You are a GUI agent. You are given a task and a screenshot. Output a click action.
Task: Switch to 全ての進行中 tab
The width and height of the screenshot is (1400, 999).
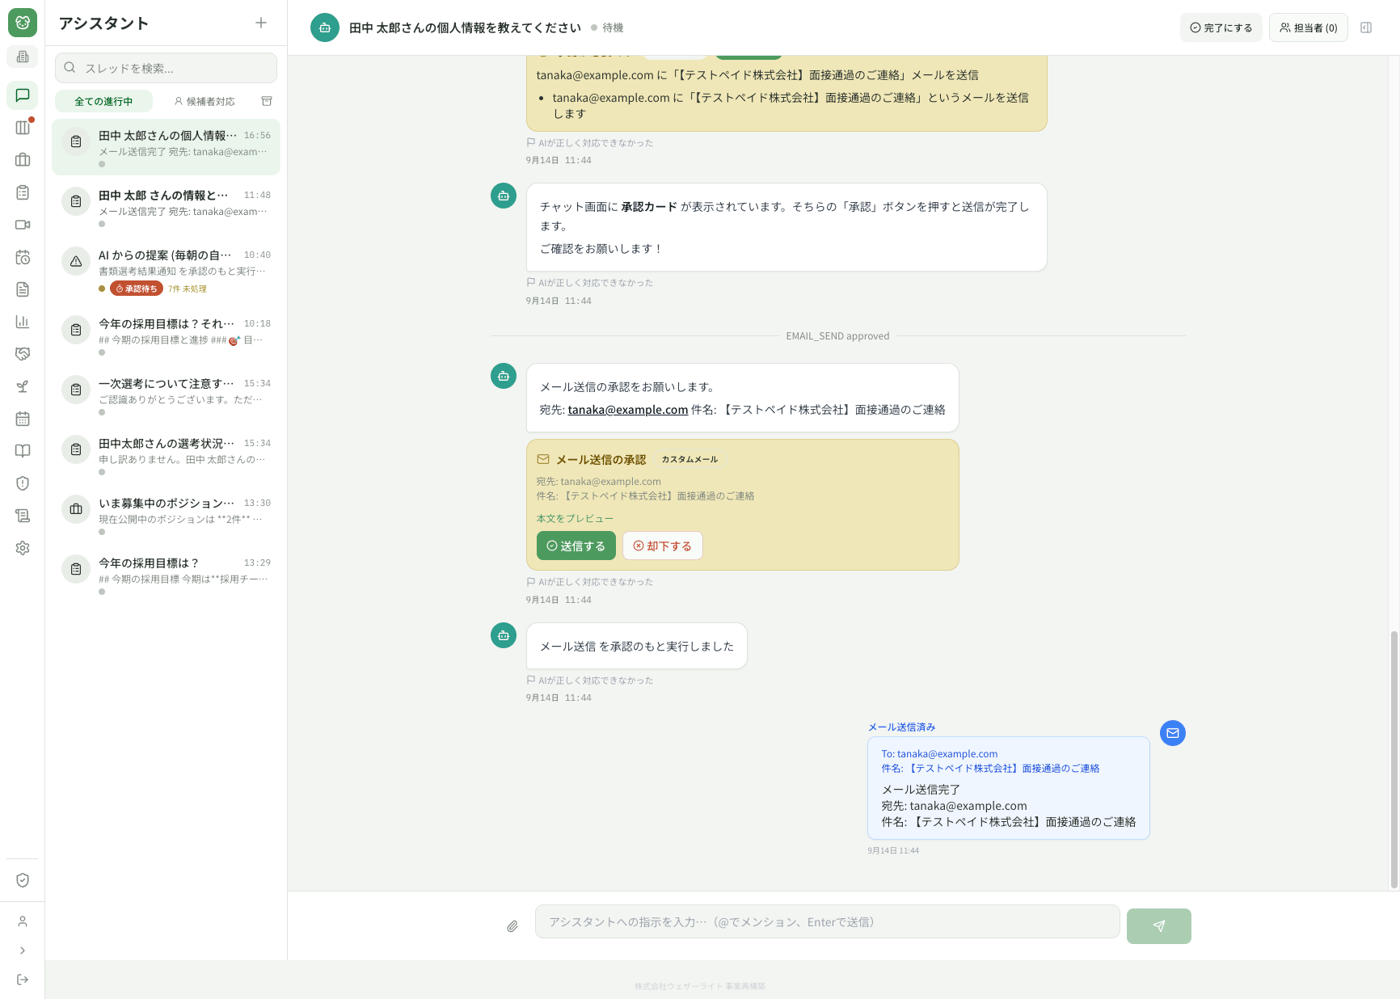pos(104,101)
